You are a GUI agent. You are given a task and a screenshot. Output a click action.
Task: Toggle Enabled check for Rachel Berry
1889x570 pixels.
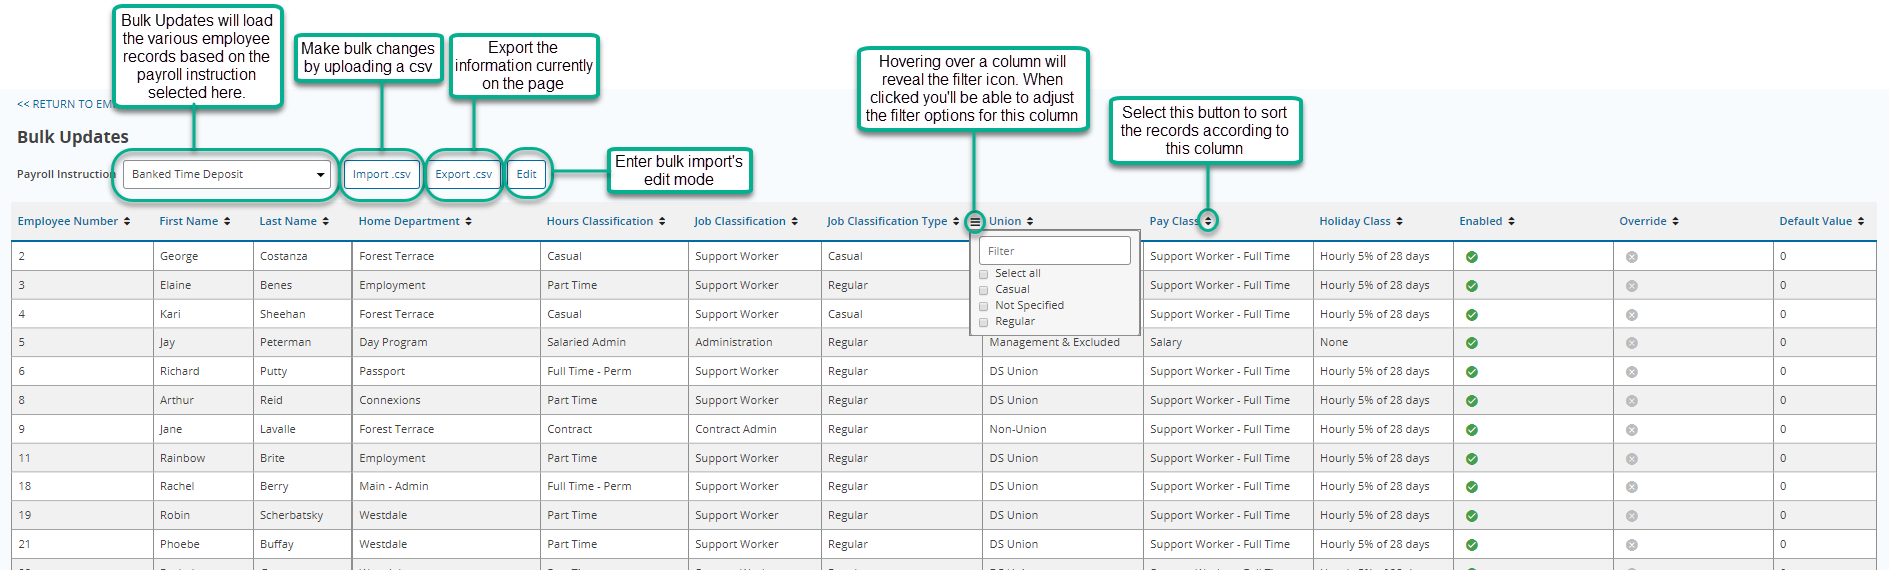pos(1472,487)
